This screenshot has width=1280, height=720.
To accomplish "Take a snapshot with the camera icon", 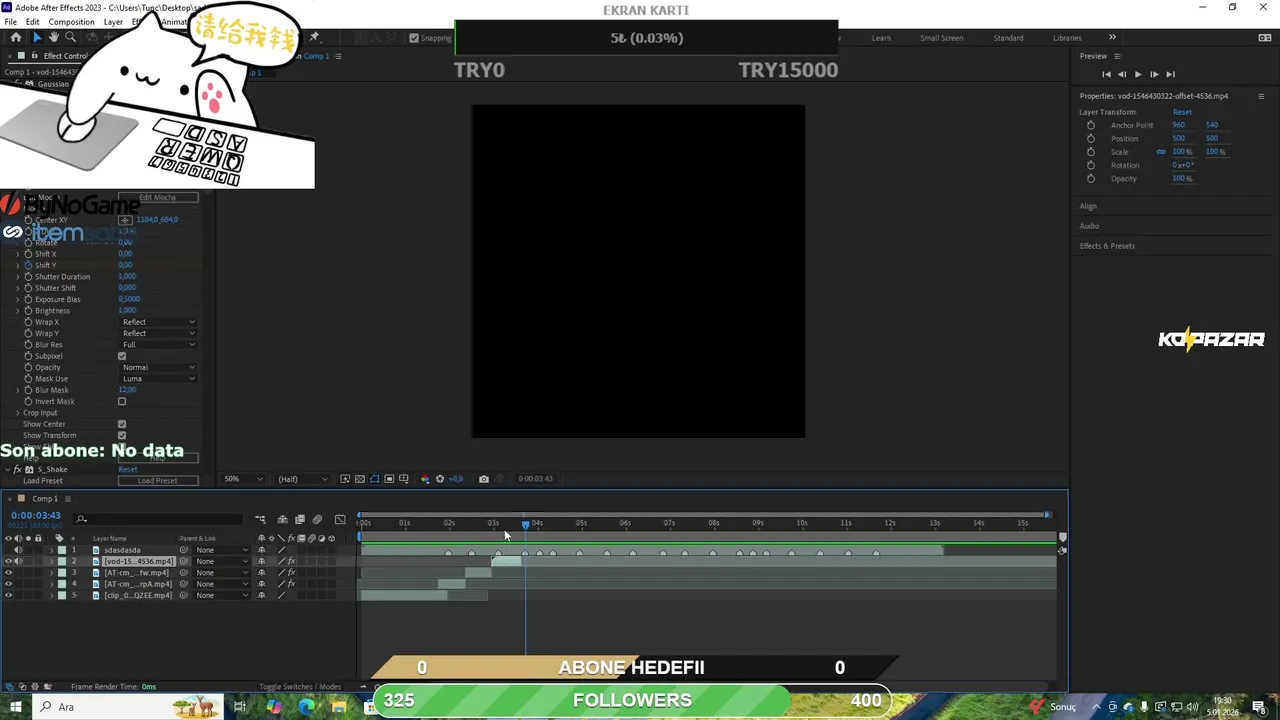I will coord(484,479).
